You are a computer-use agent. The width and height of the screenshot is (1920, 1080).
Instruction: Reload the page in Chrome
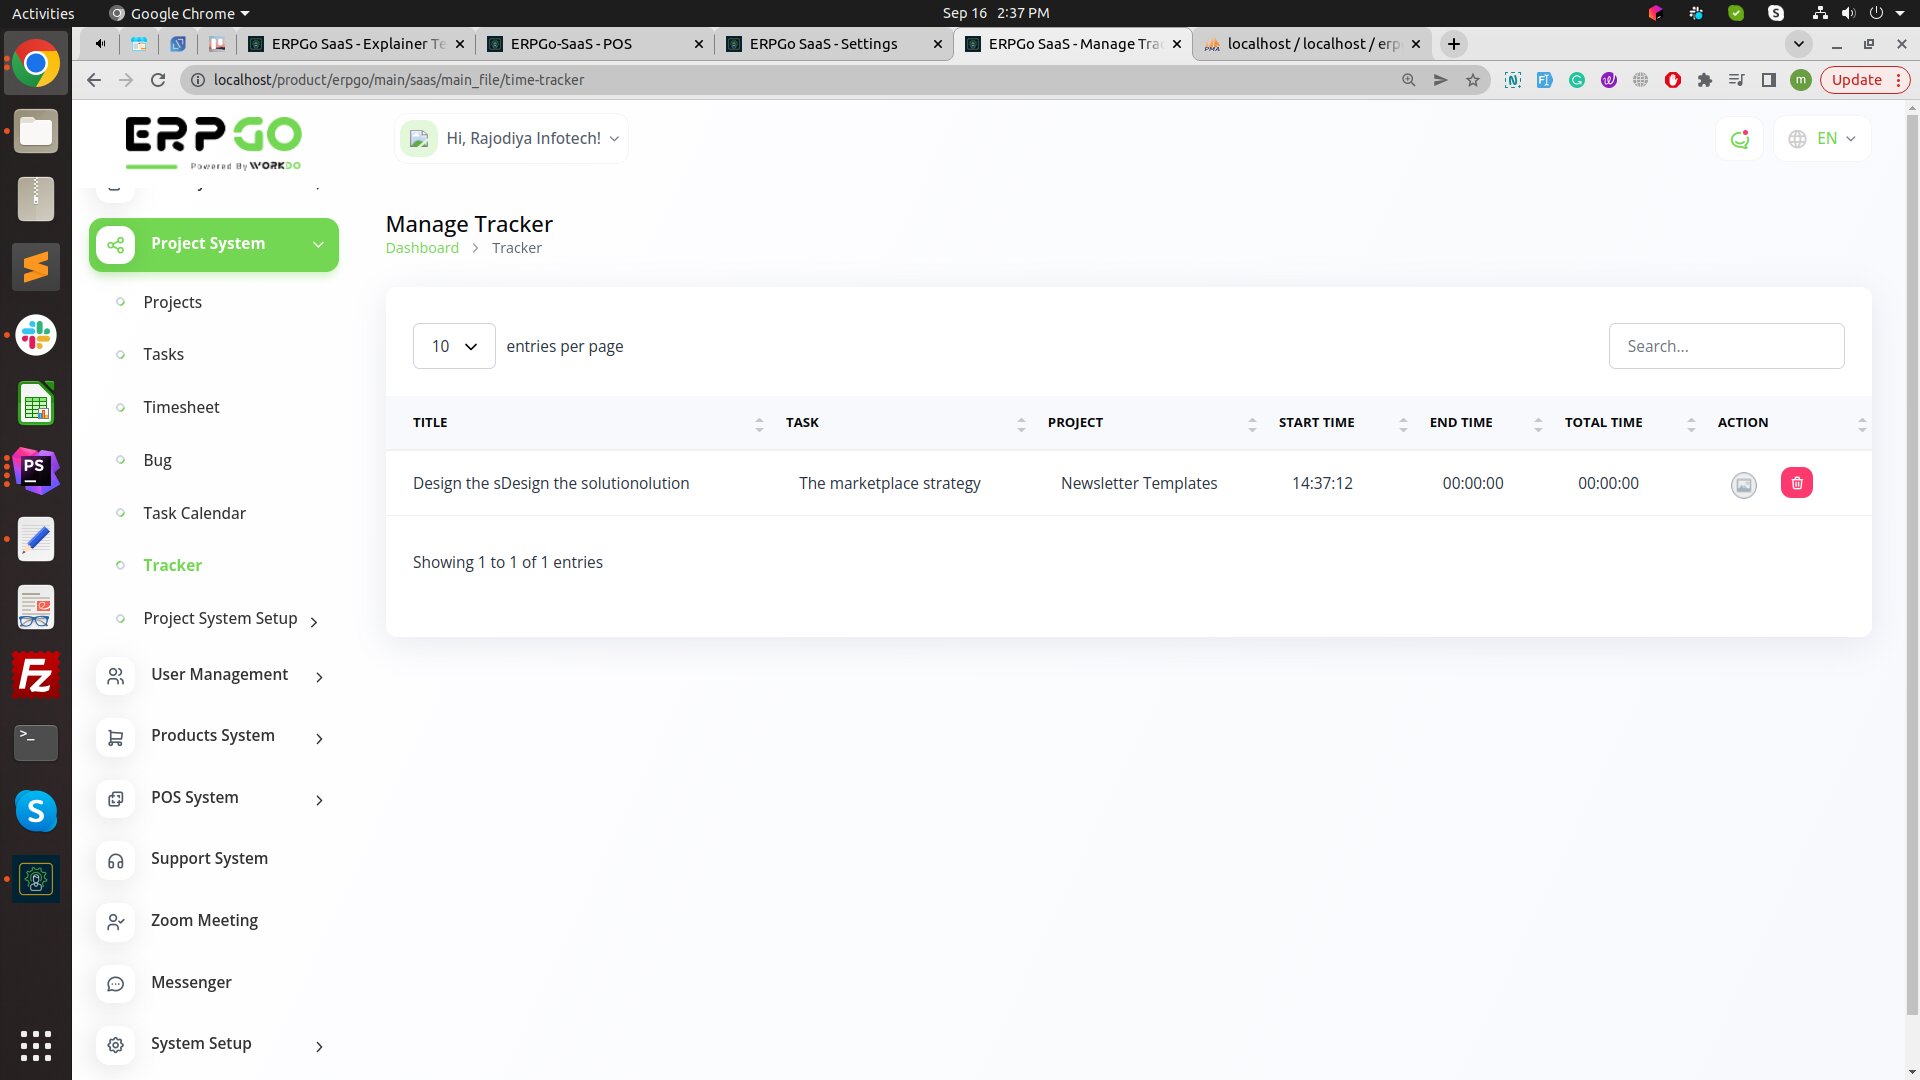click(157, 80)
